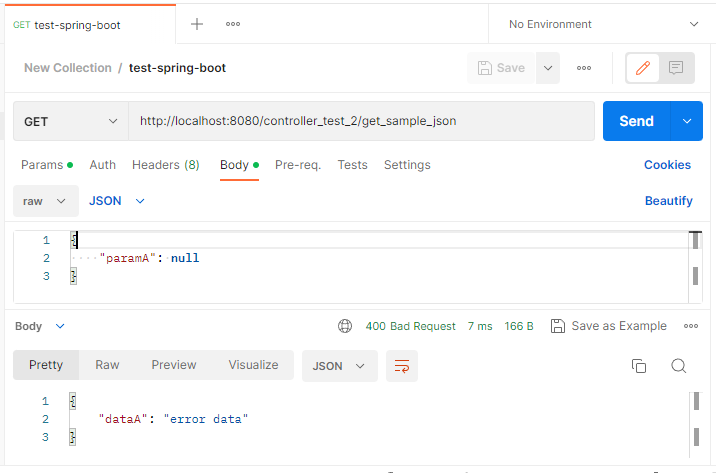Expand the GET method dropdown
Viewport: 716px width, 473px height.
[x=71, y=121]
